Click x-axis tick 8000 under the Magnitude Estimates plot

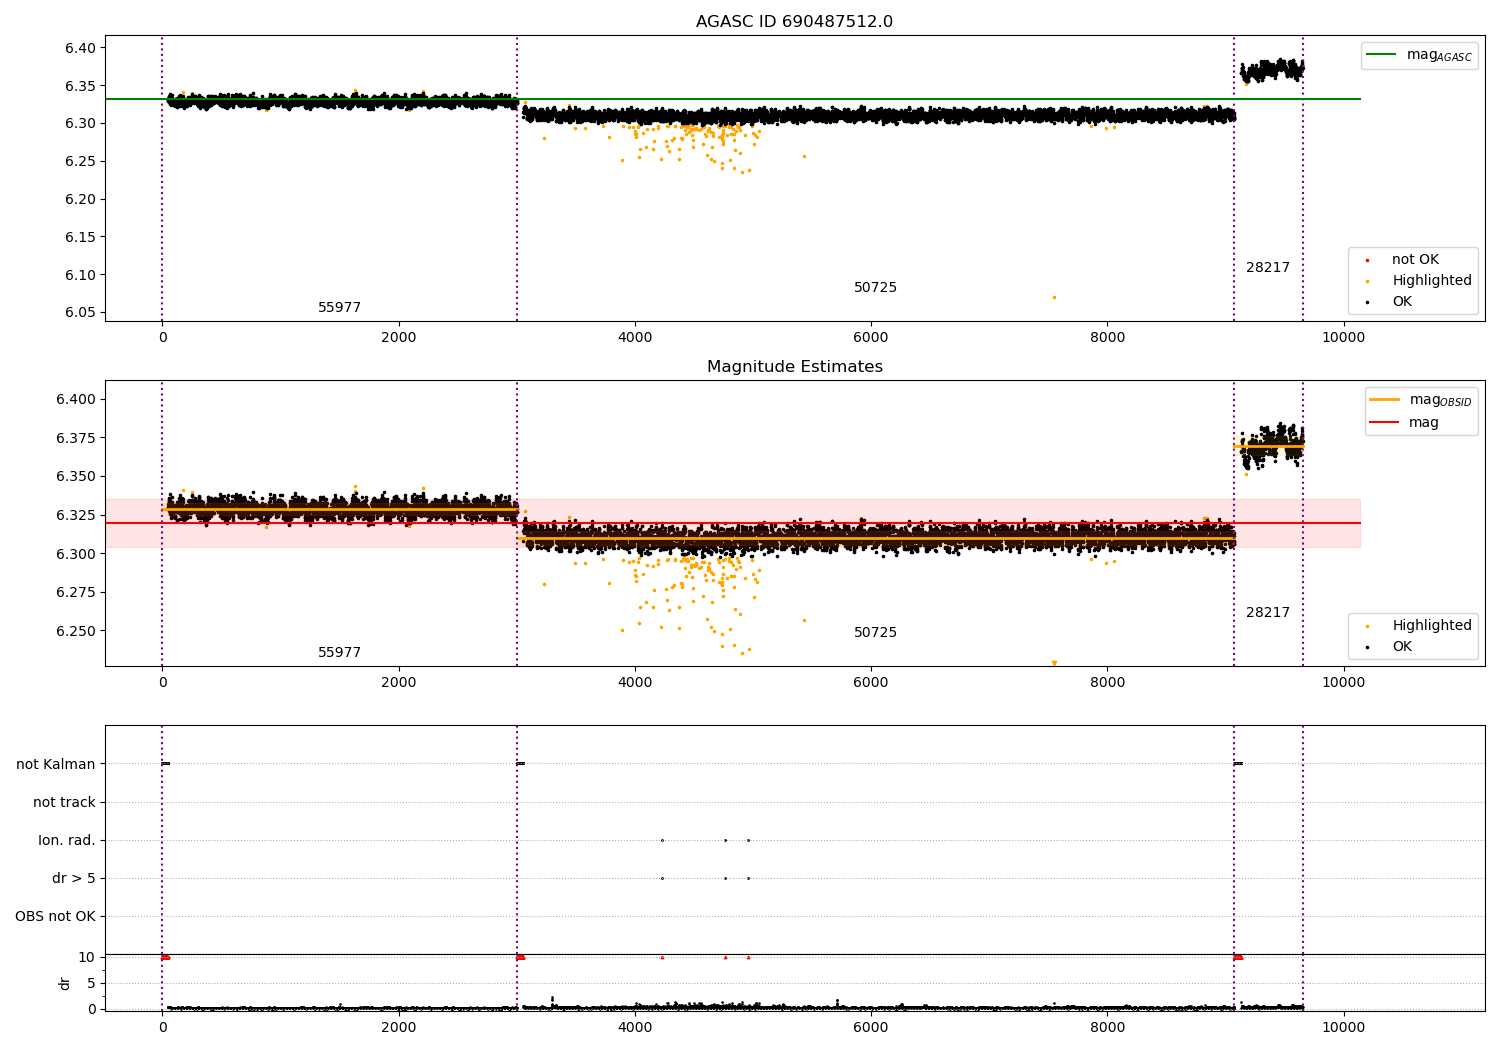[1107, 683]
